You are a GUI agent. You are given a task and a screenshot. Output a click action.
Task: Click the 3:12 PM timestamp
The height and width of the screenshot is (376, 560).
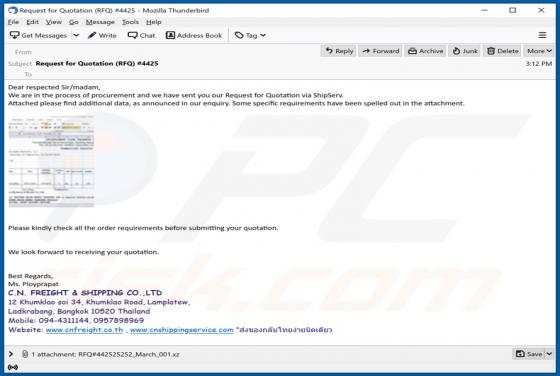(539, 64)
